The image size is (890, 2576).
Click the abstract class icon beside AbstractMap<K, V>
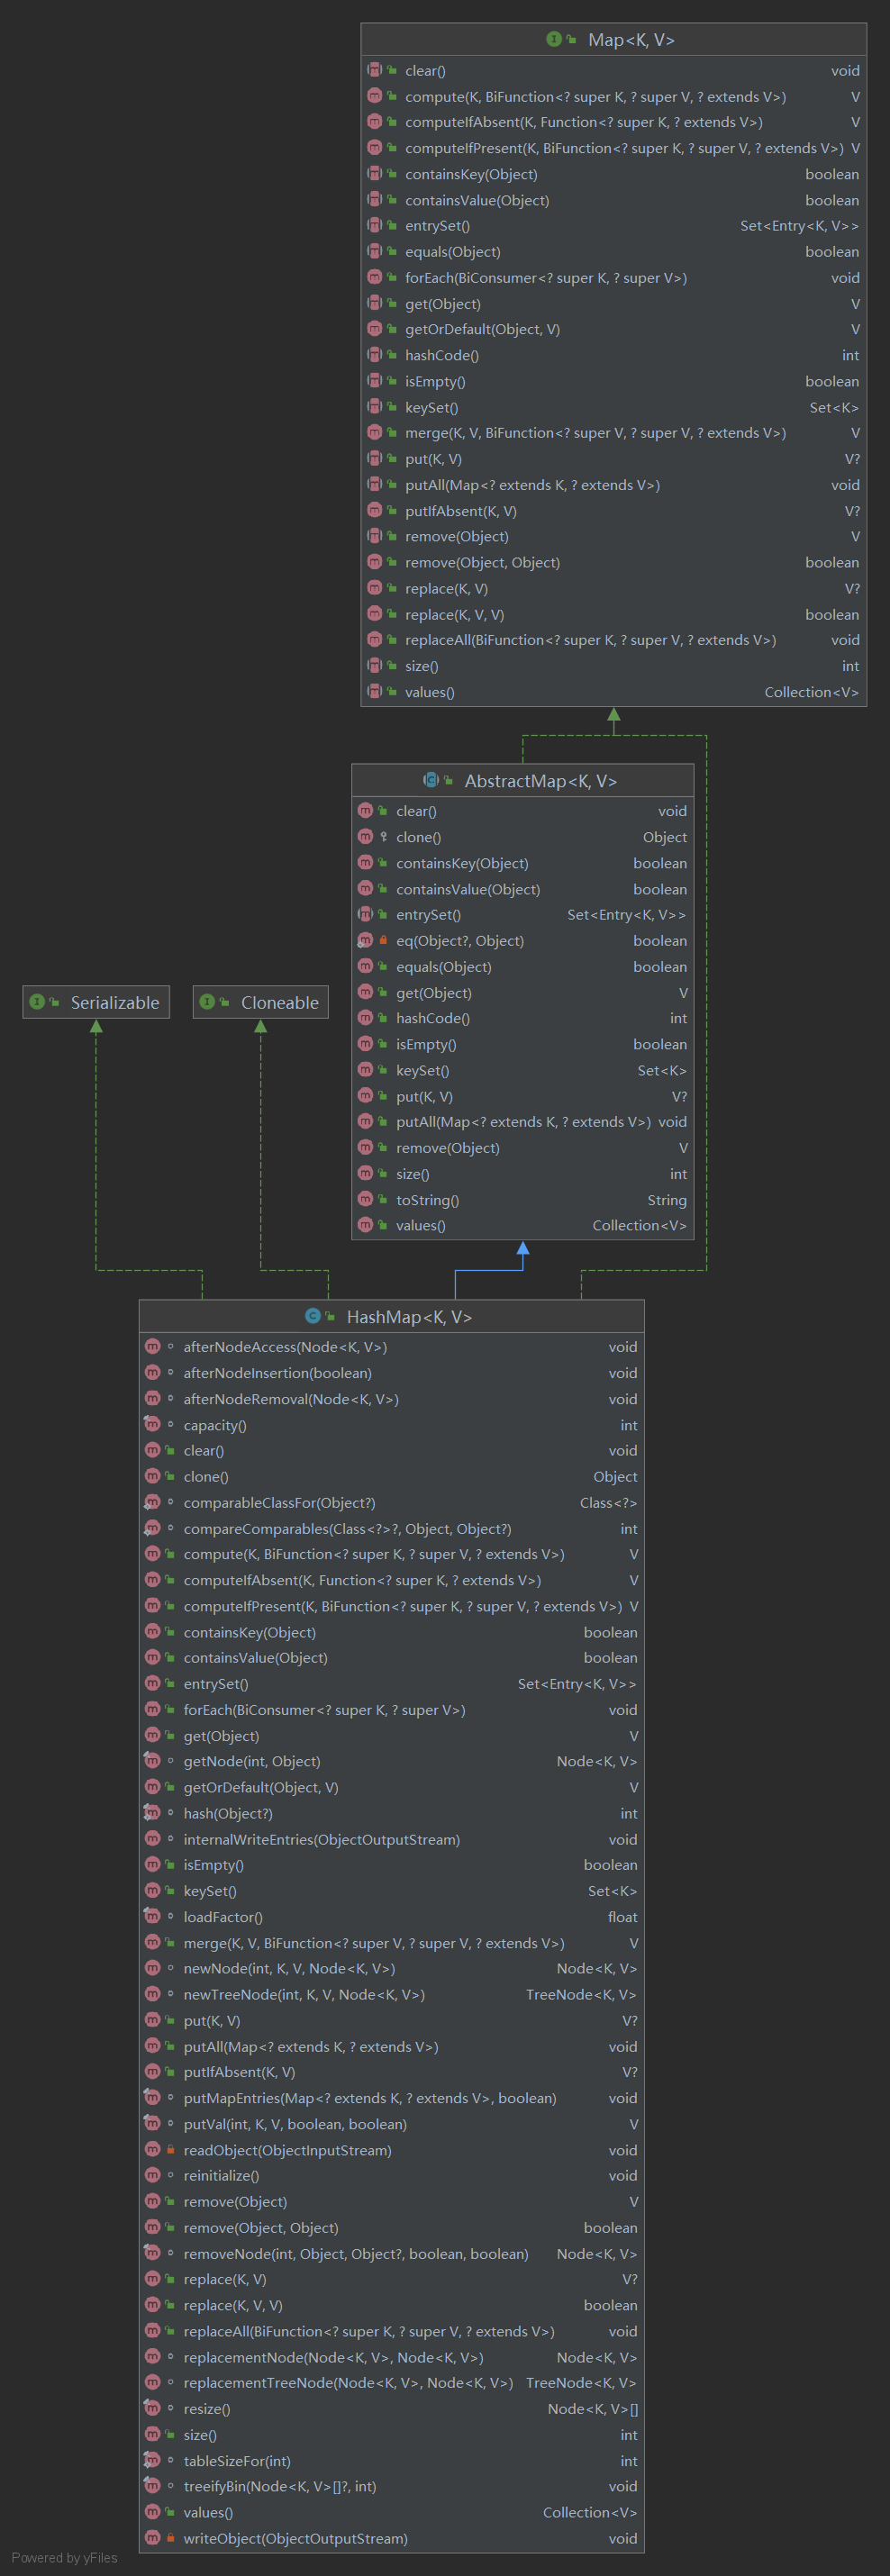coord(431,780)
